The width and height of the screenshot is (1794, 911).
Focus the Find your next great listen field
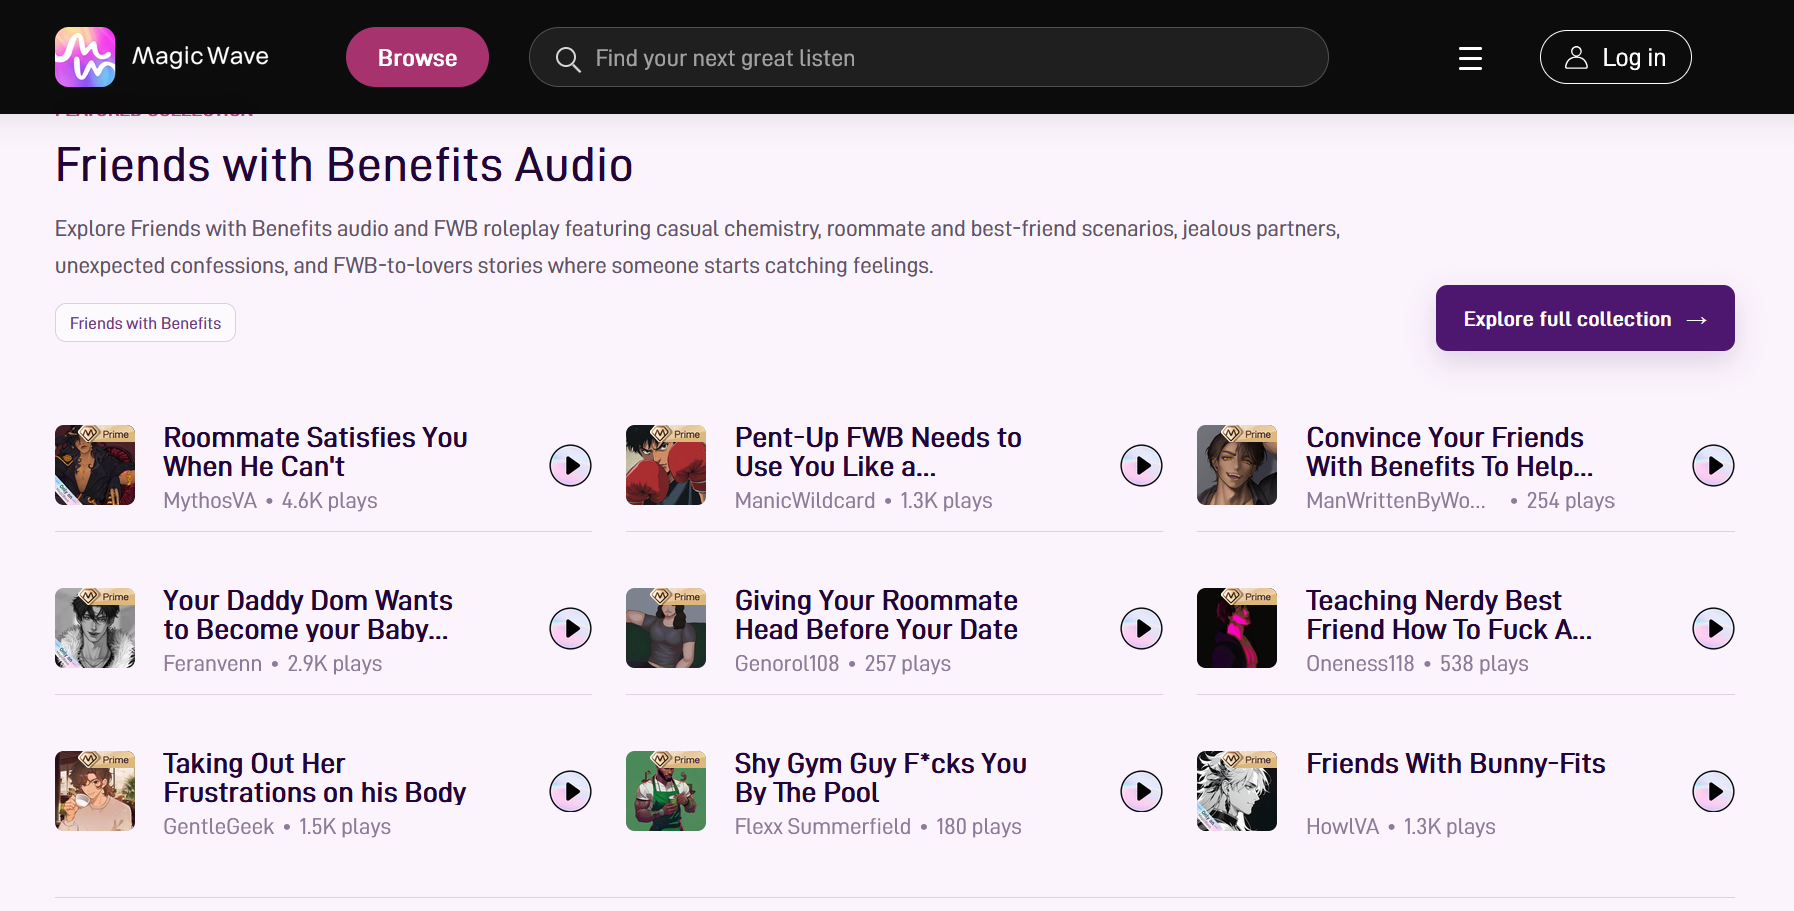click(x=928, y=57)
